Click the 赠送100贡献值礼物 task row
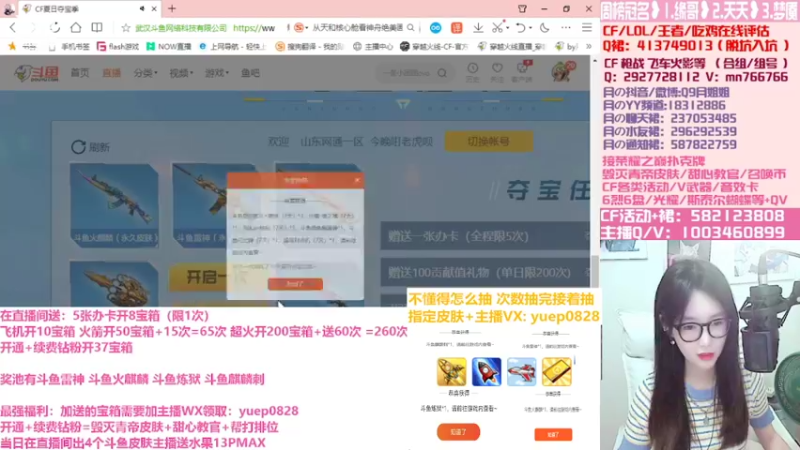This screenshot has width=800, height=450. [485, 272]
